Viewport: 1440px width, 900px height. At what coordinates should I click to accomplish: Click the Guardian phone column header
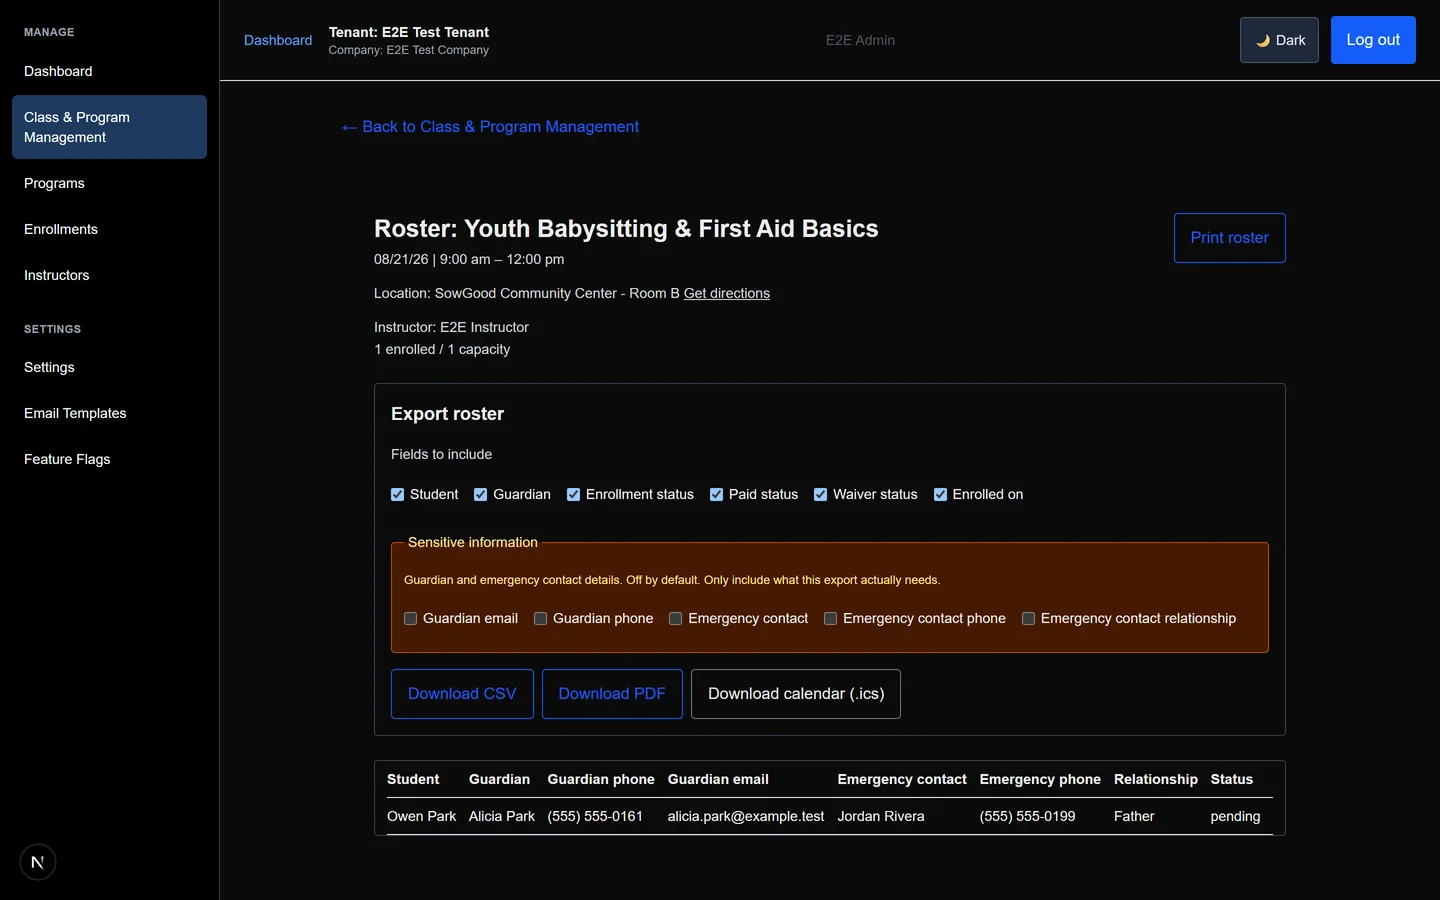601,779
